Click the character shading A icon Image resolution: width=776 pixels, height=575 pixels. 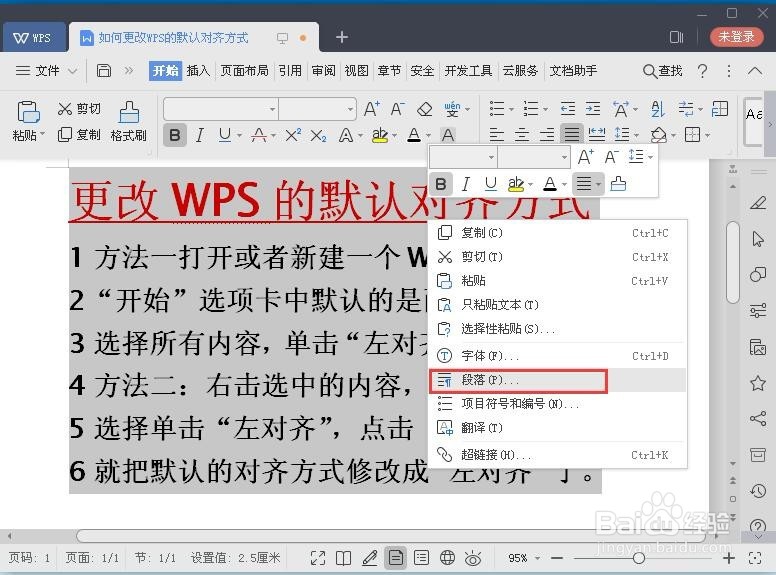[x=448, y=135]
